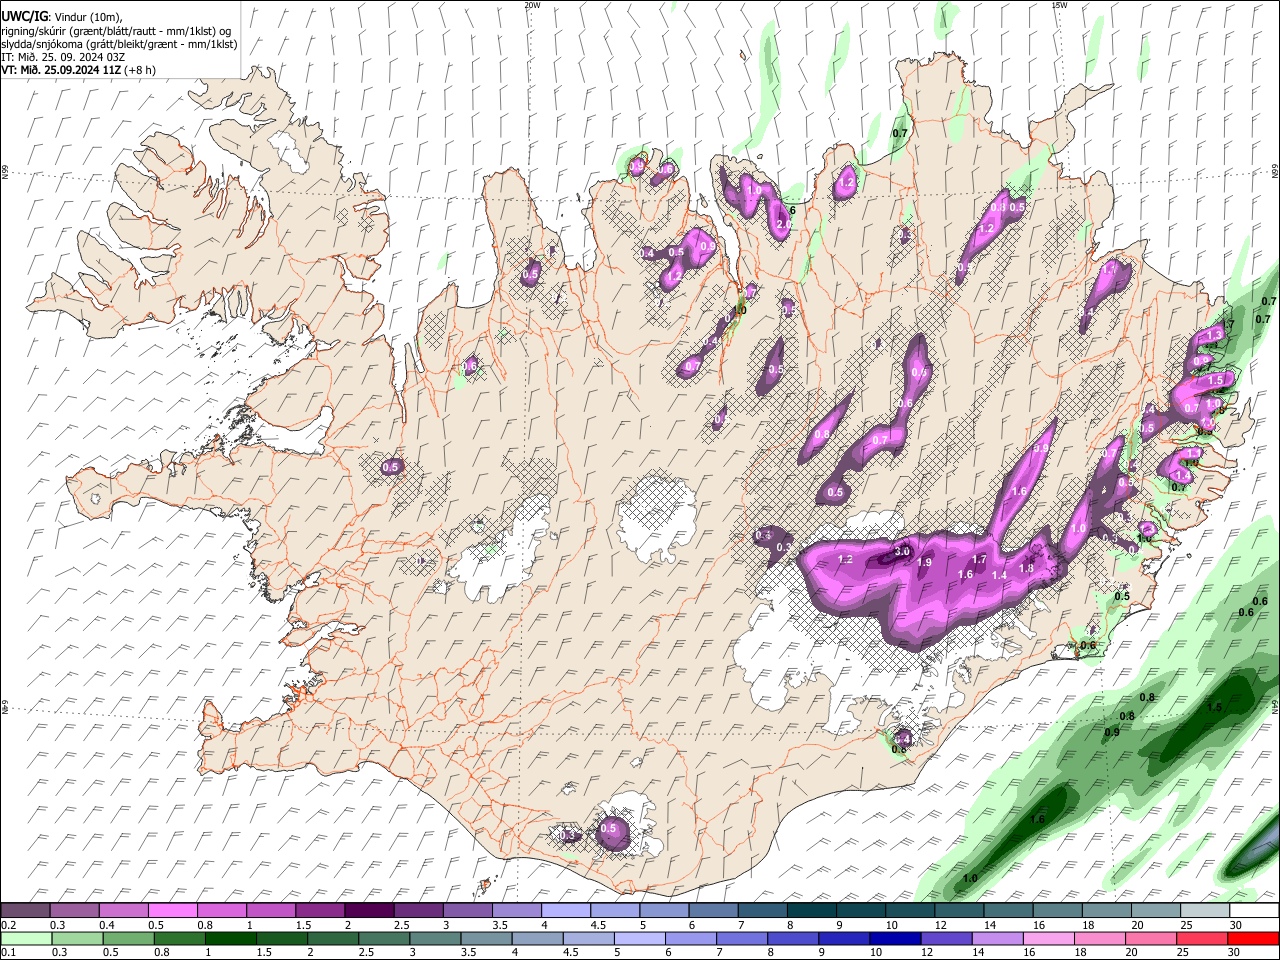Select the light pink 16 rain legend swatch
Screen dimensions: 1280x960
[x=1049, y=938]
